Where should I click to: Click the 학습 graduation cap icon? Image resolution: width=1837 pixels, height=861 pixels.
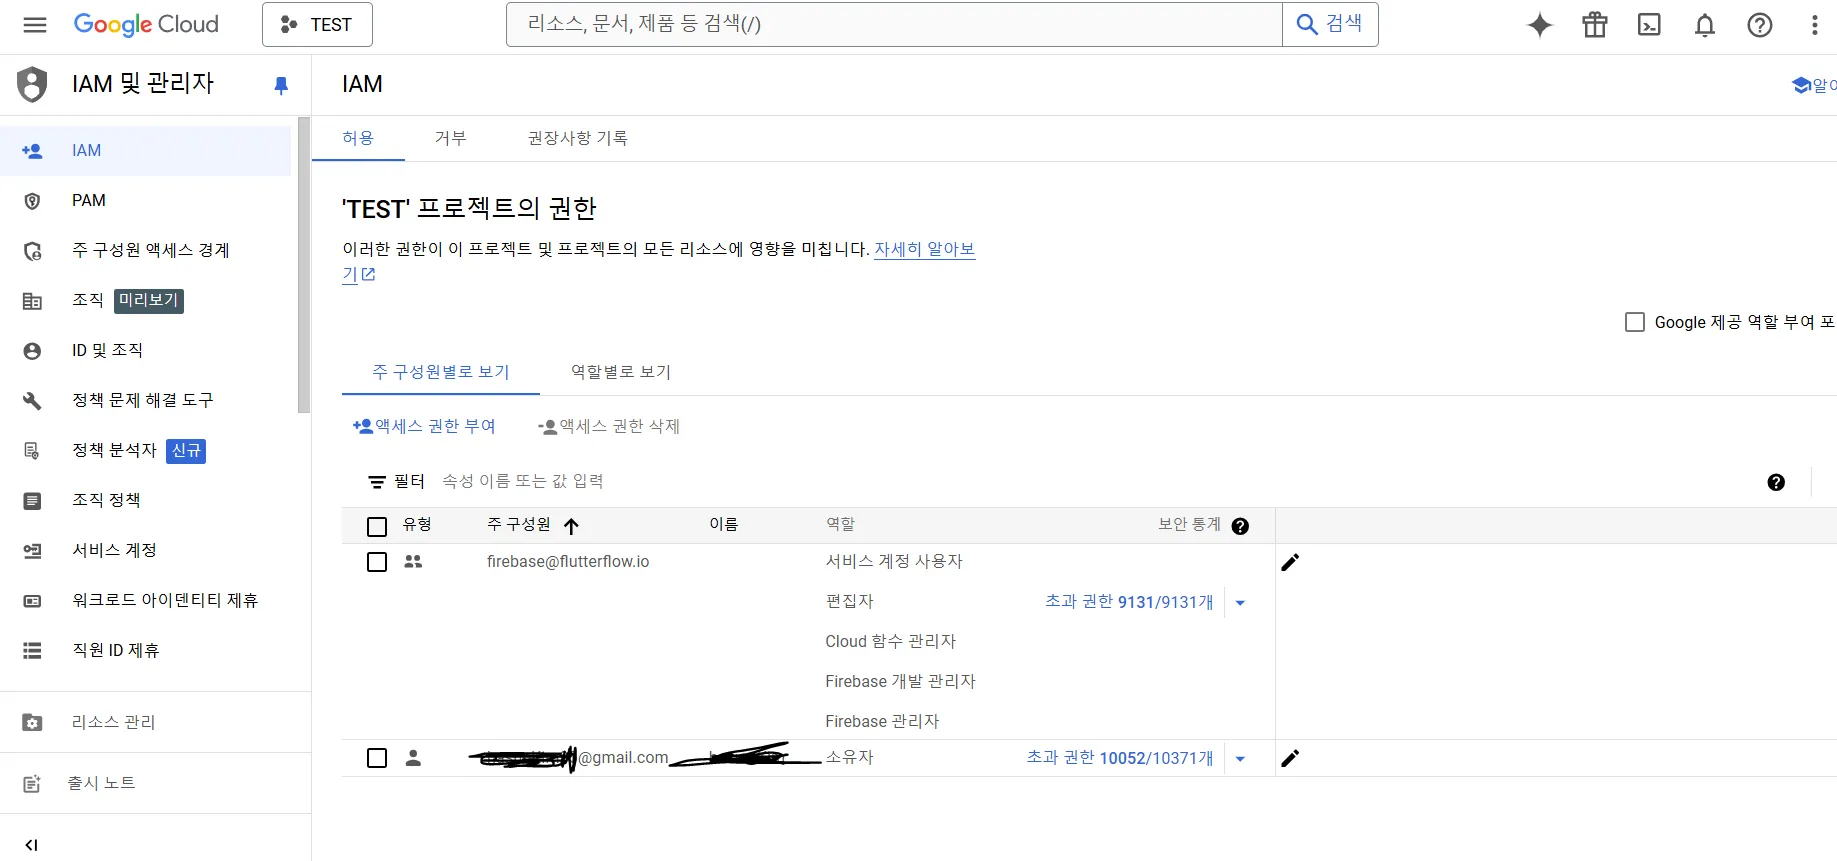[x=1801, y=85]
